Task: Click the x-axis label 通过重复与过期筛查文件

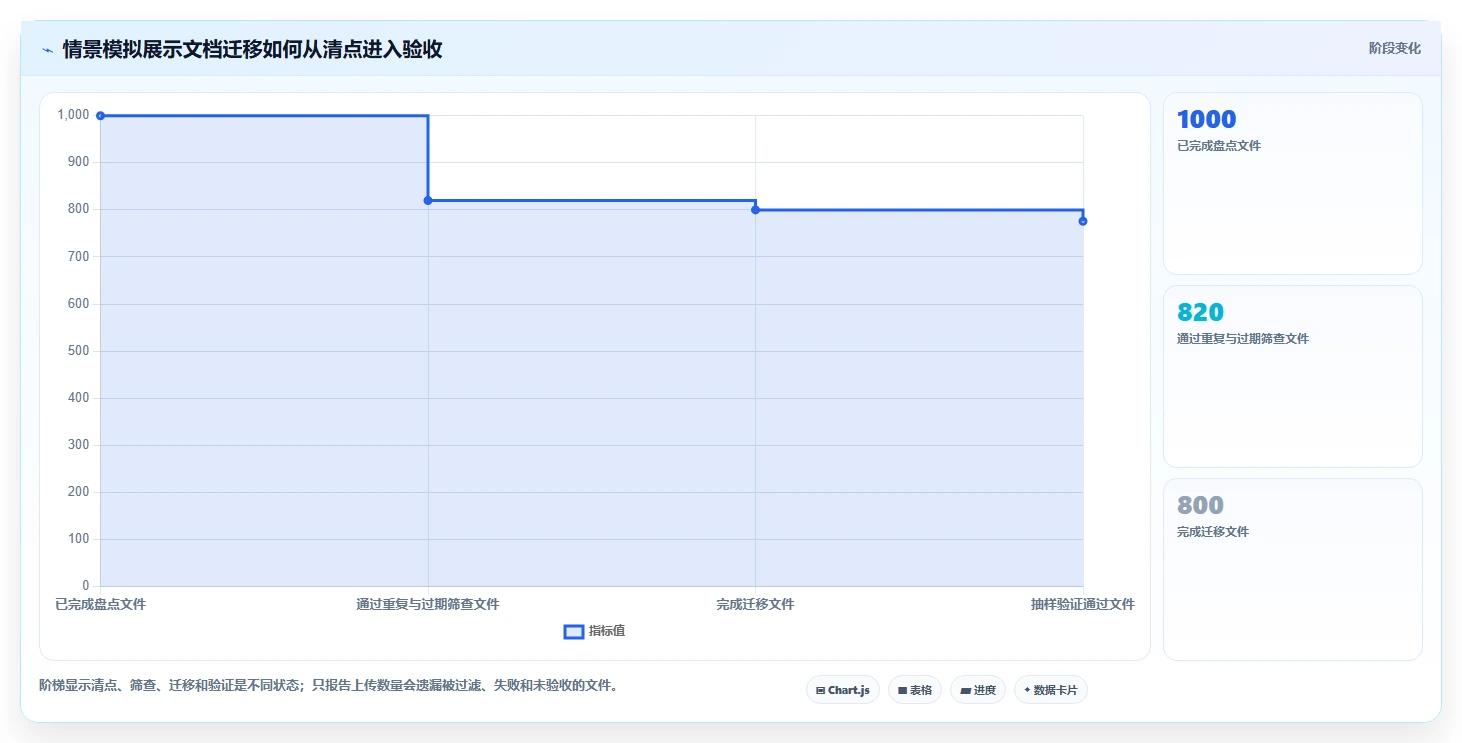Action: [x=428, y=605]
